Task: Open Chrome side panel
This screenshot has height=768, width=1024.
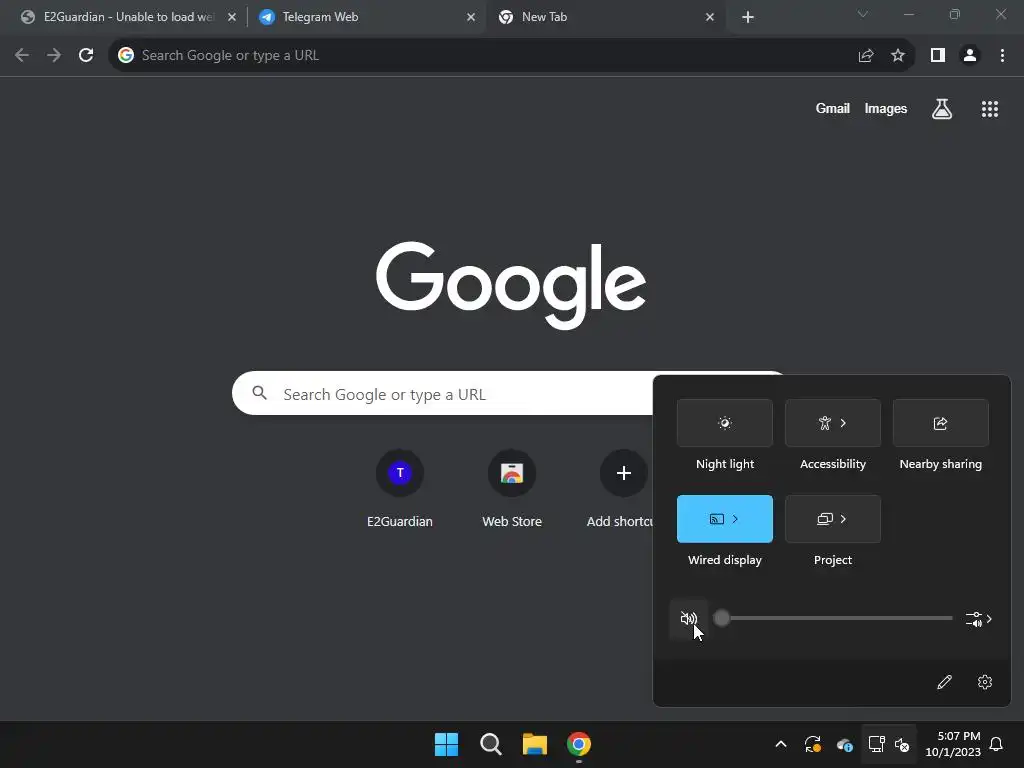Action: [938, 56]
